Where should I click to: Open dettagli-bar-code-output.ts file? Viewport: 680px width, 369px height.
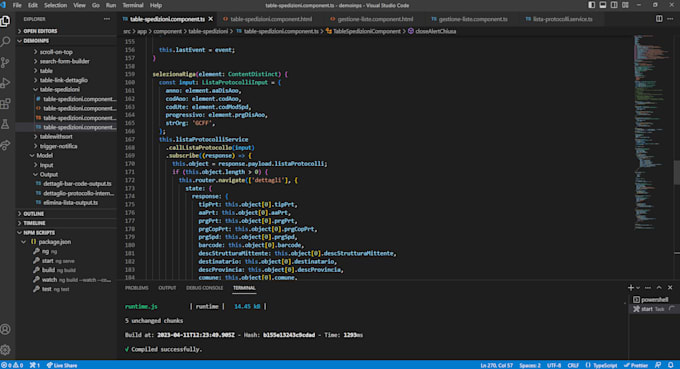66,184
